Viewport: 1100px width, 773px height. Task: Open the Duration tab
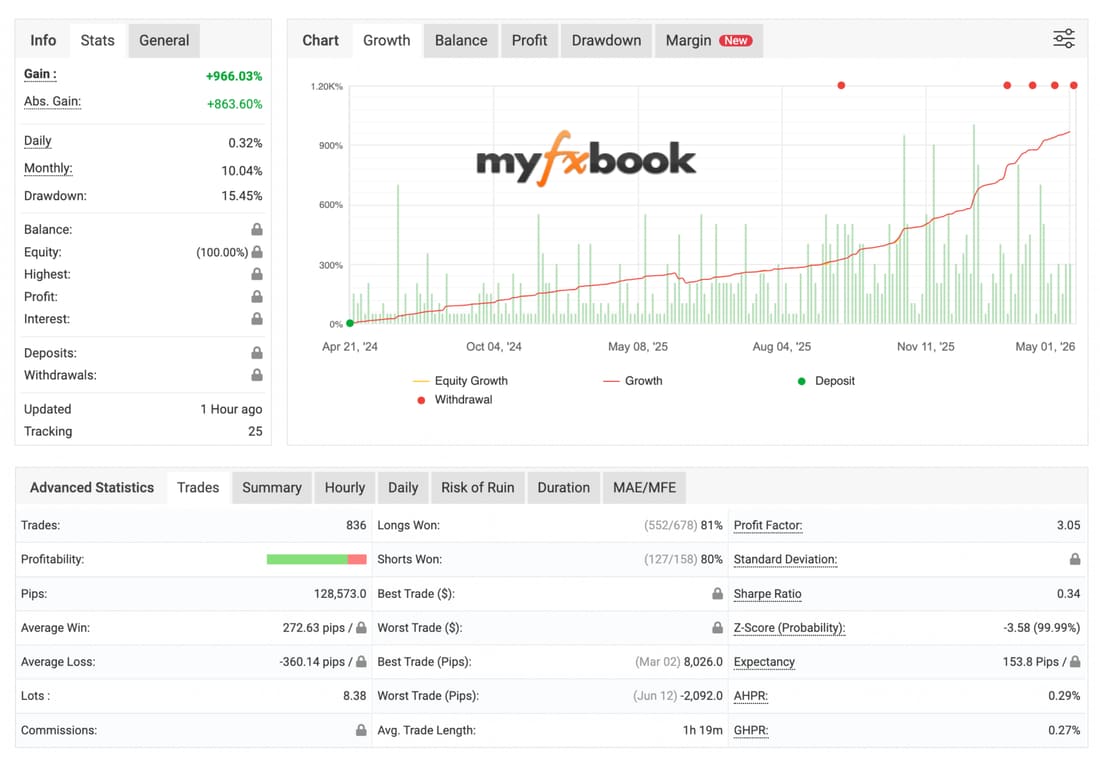click(563, 488)
